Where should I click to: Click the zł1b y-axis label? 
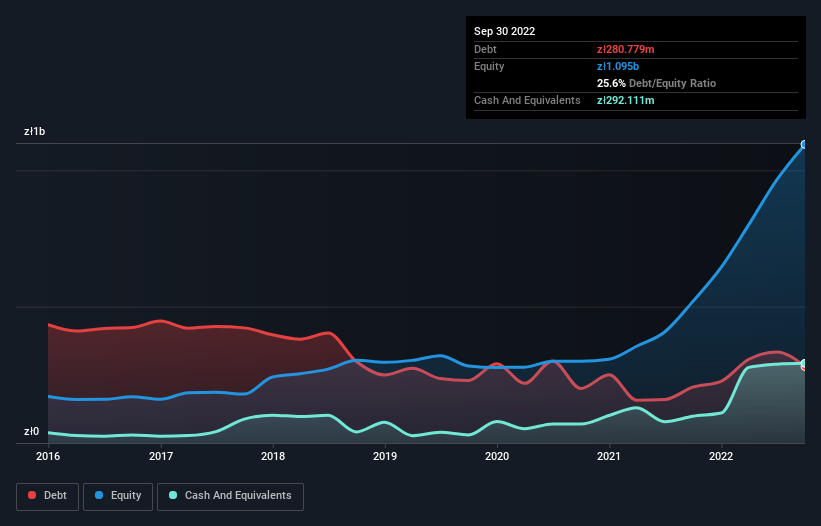tap(35, 131)
